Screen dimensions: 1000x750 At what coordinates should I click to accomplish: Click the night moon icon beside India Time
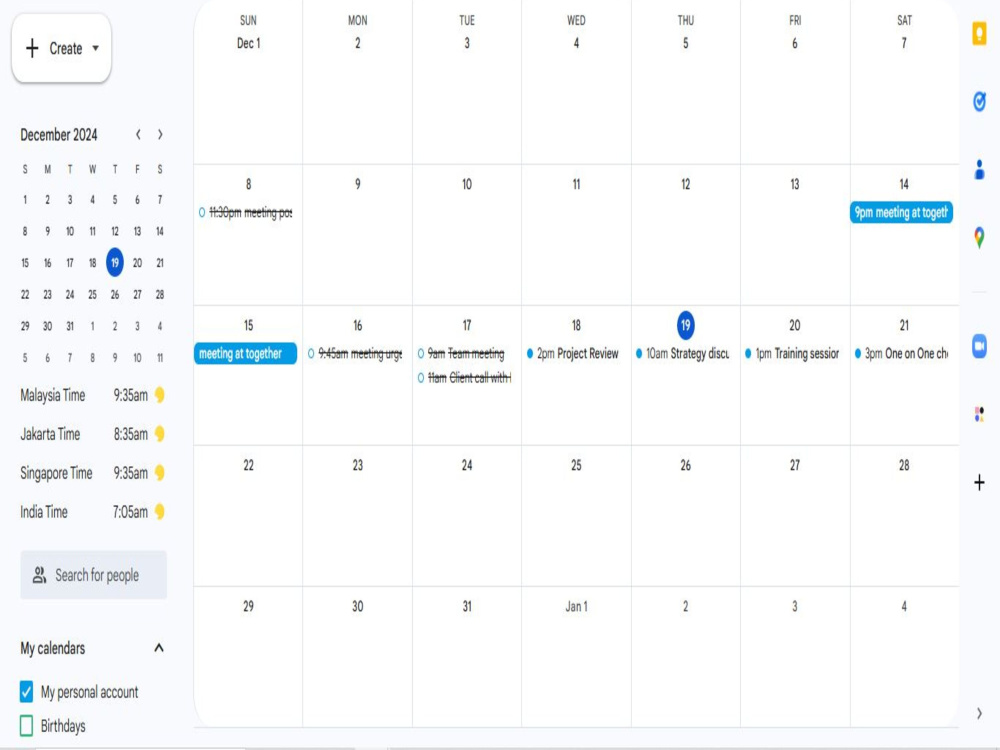(159, 512)
